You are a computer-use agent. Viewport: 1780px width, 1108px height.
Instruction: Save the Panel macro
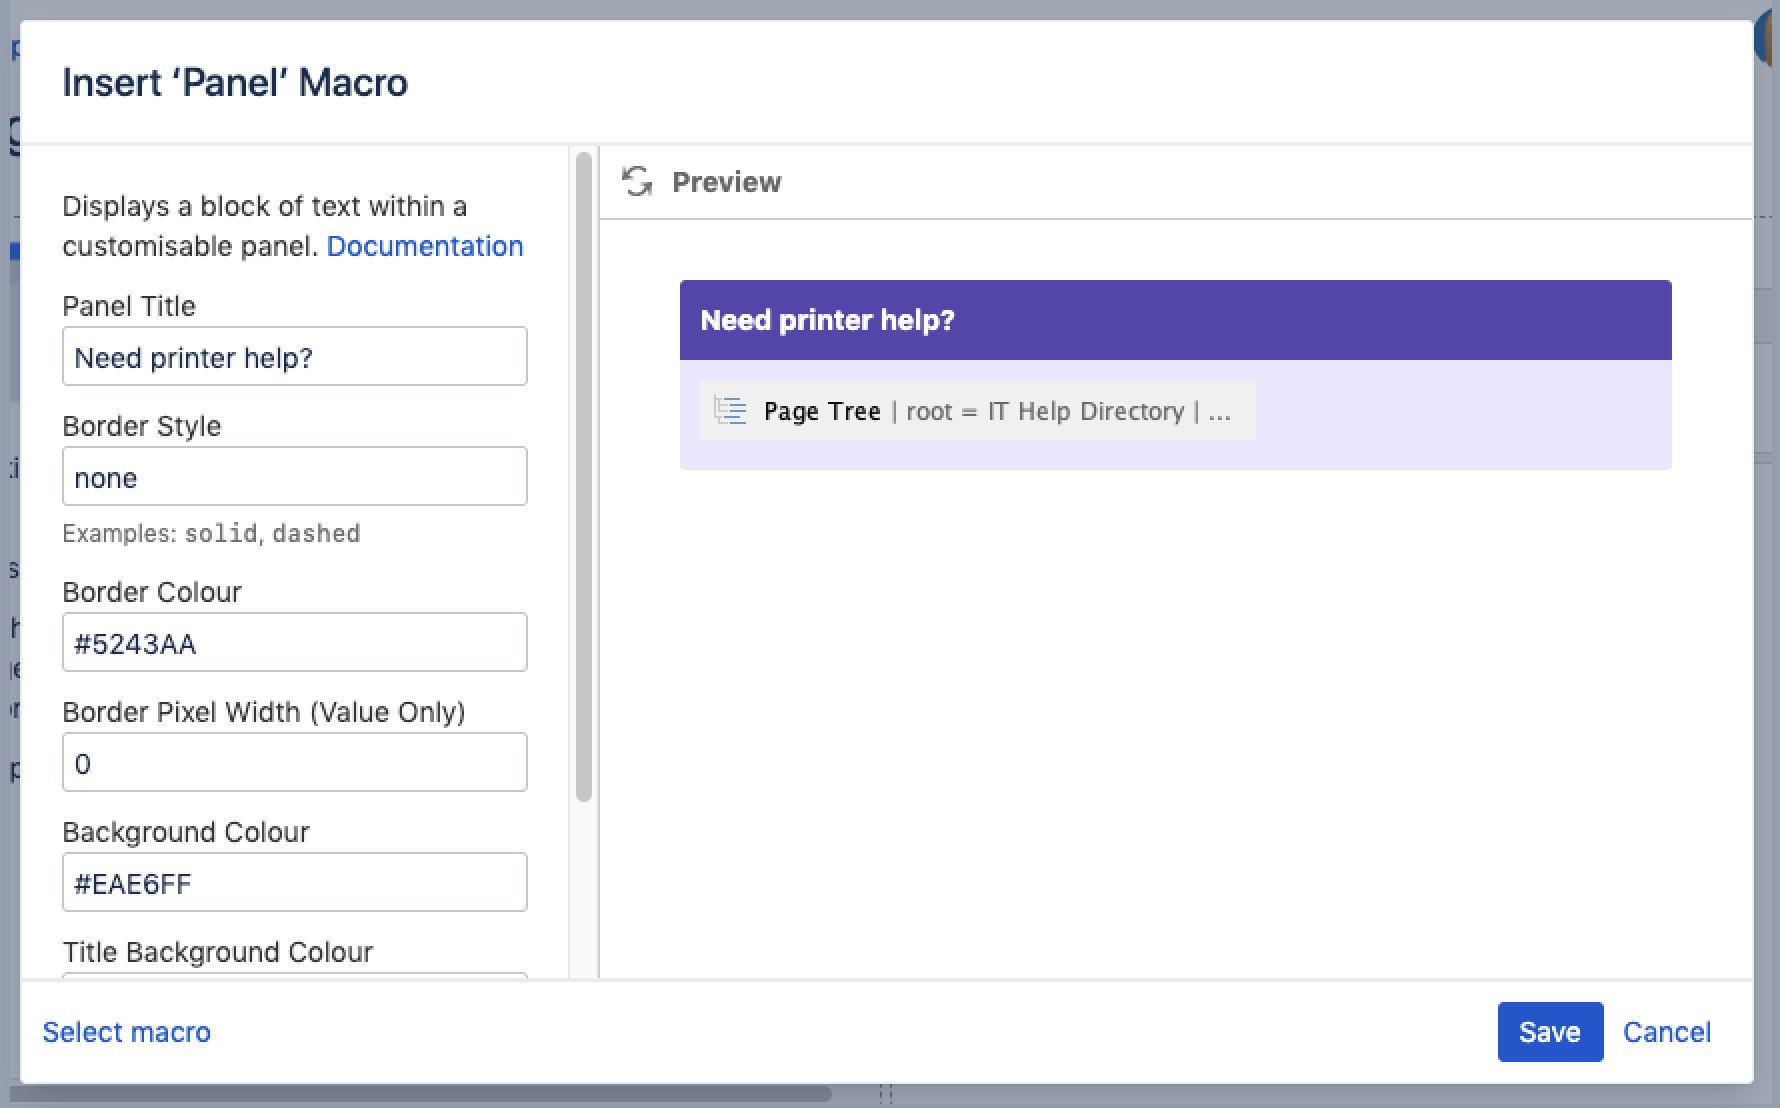1549,1032
